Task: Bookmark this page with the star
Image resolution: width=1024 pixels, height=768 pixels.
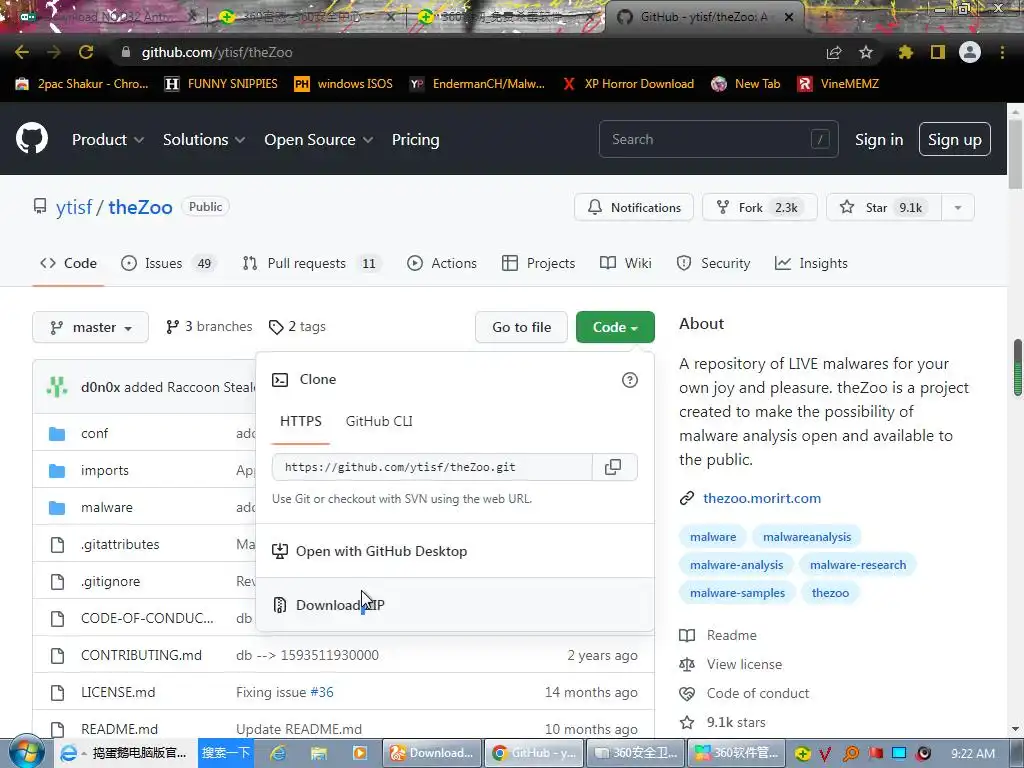Action: coord(866,52)
